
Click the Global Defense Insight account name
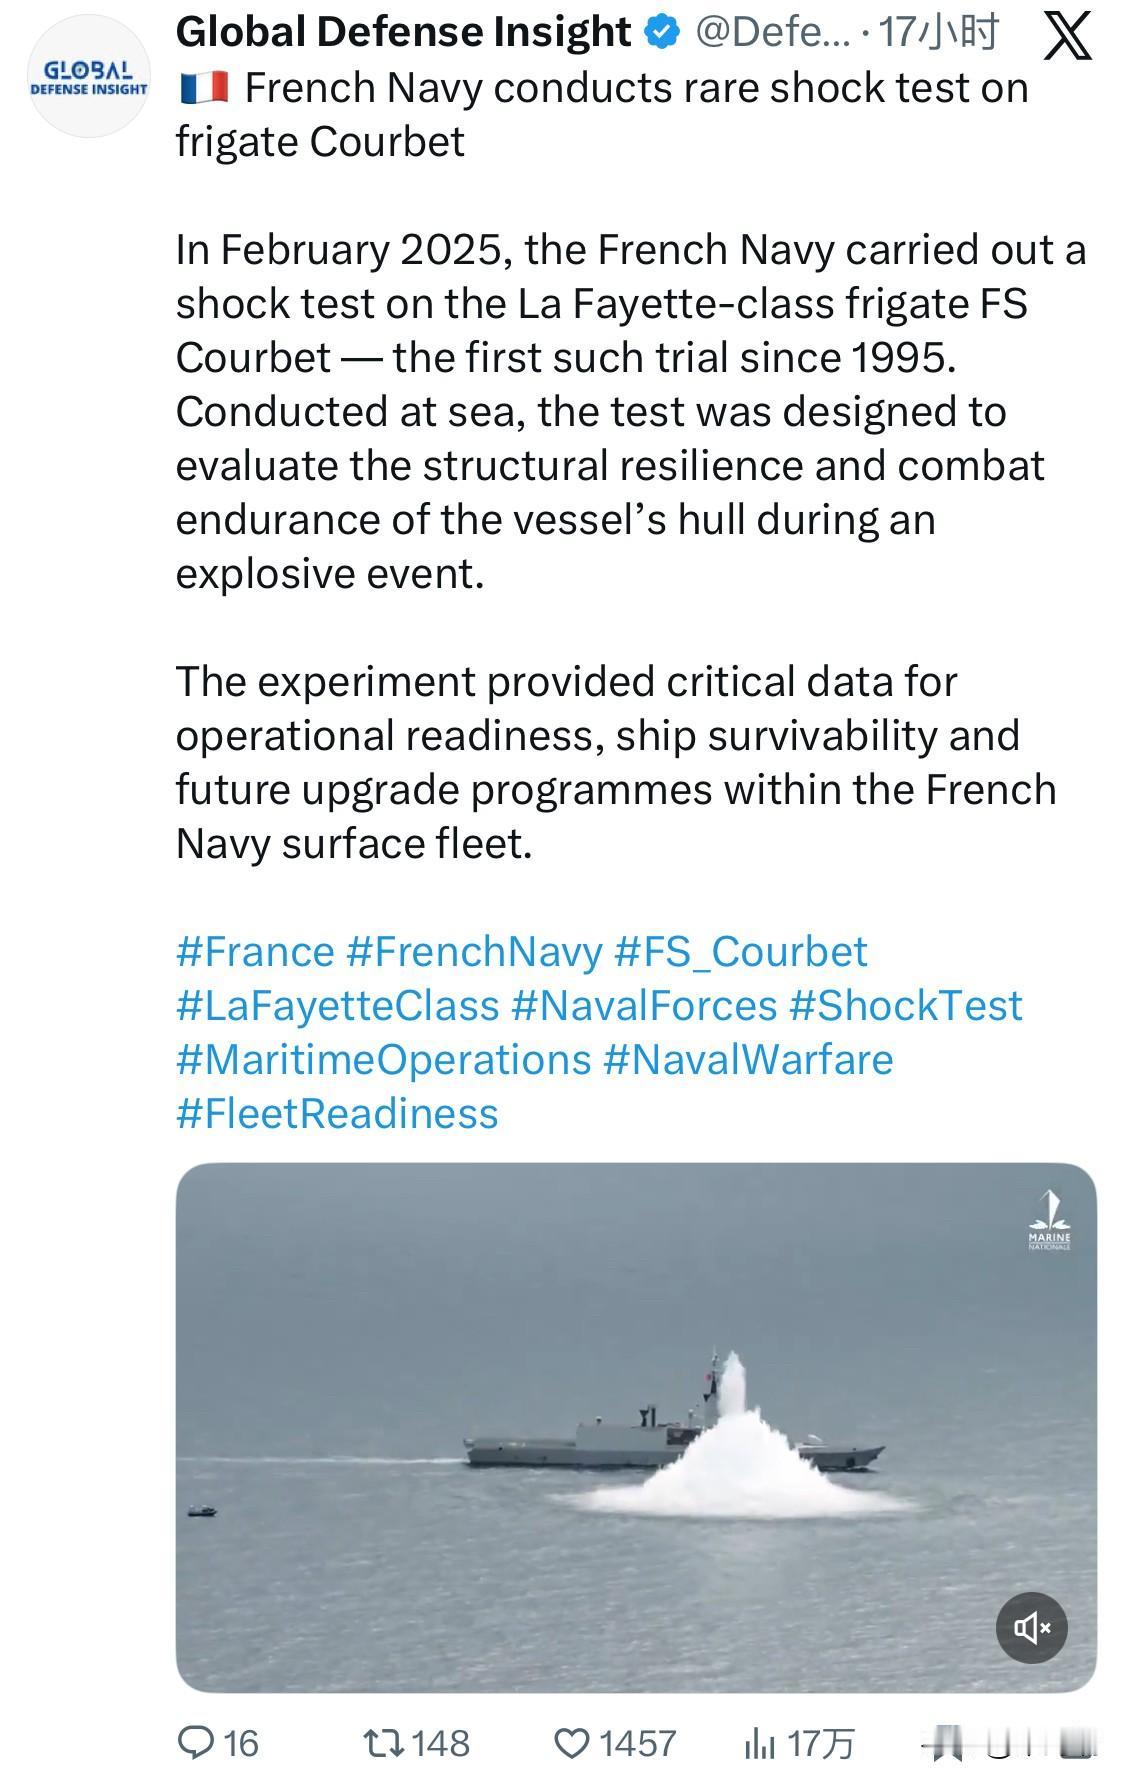pos(403,33)
